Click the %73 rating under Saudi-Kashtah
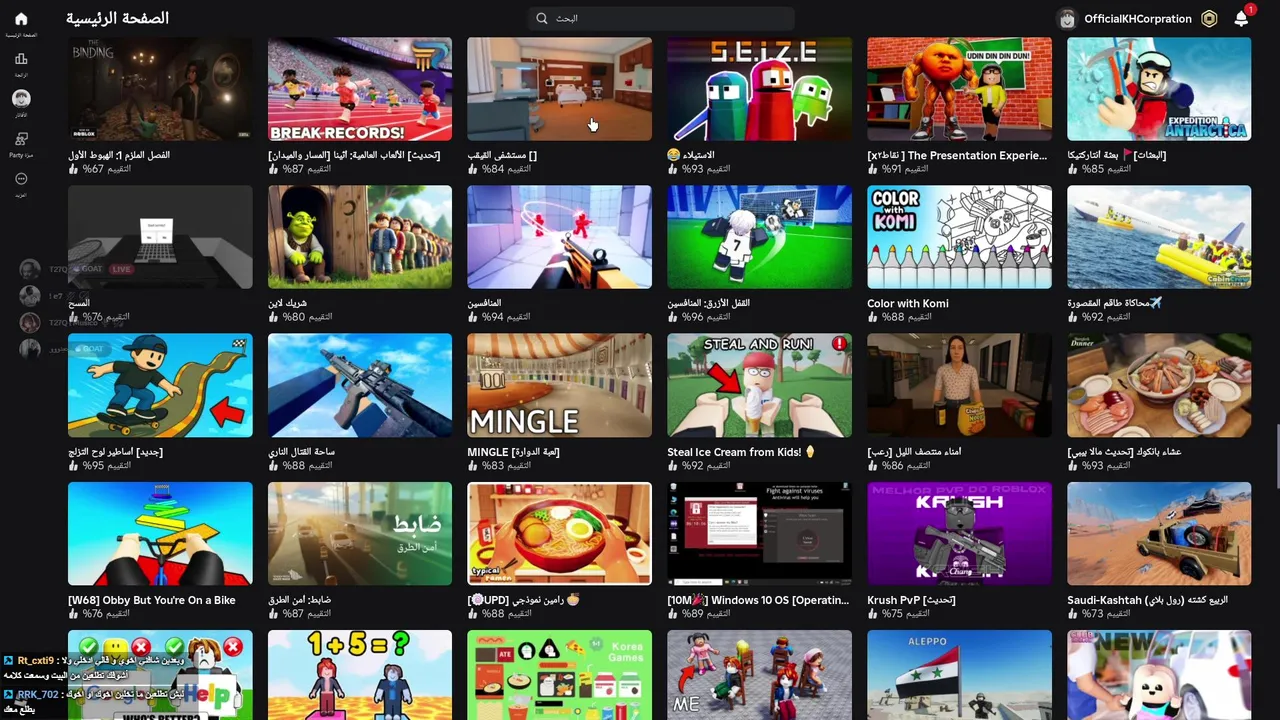Screen dimensions: 1280x720 click(x=1093, y=614)
